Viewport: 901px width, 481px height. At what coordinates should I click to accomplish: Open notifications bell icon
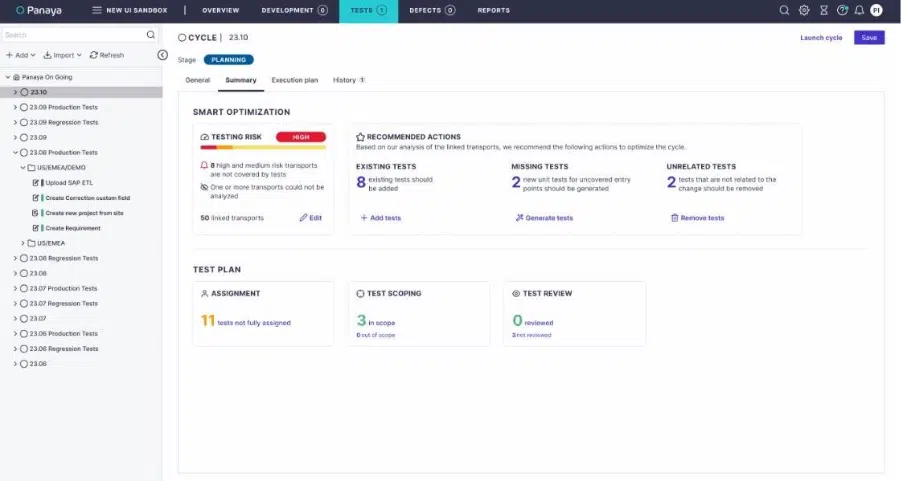tap(859, 10)
